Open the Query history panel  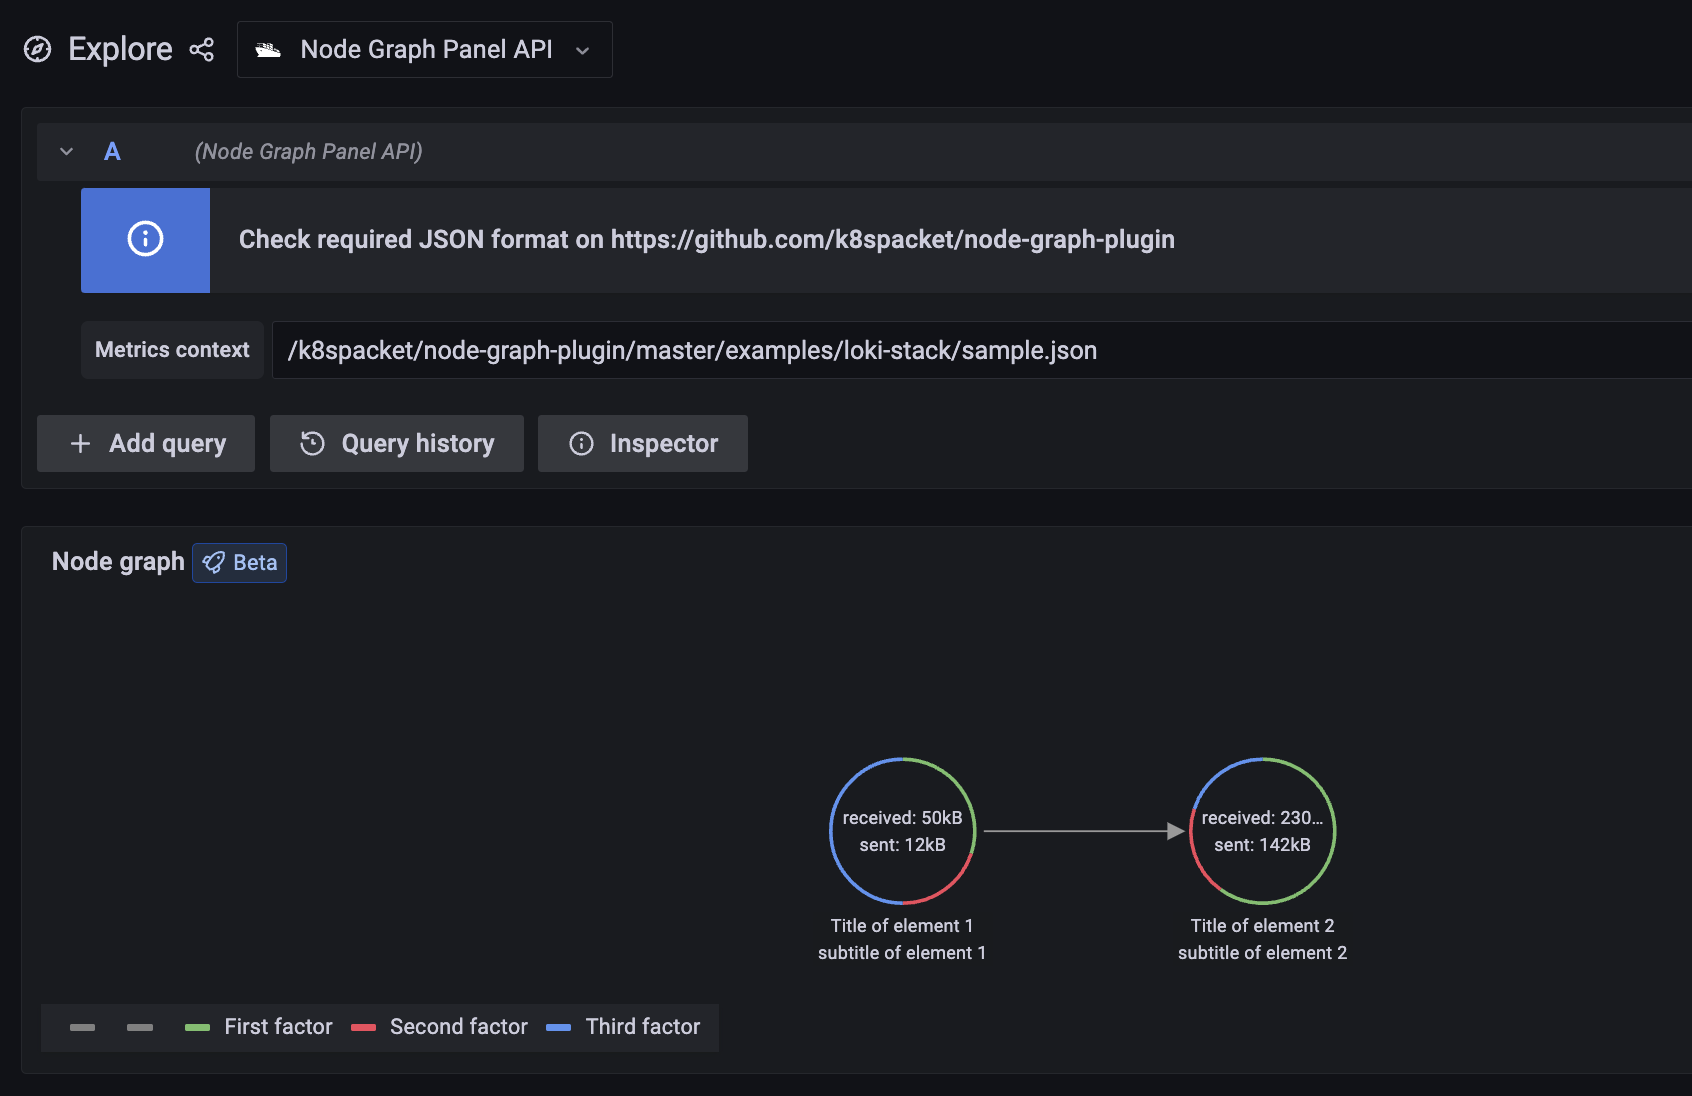(397, 443)
